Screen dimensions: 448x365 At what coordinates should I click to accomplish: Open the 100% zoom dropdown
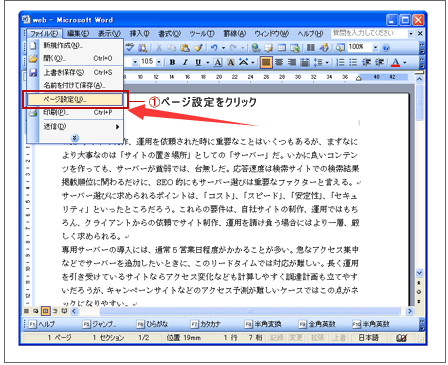coord(375,48)
